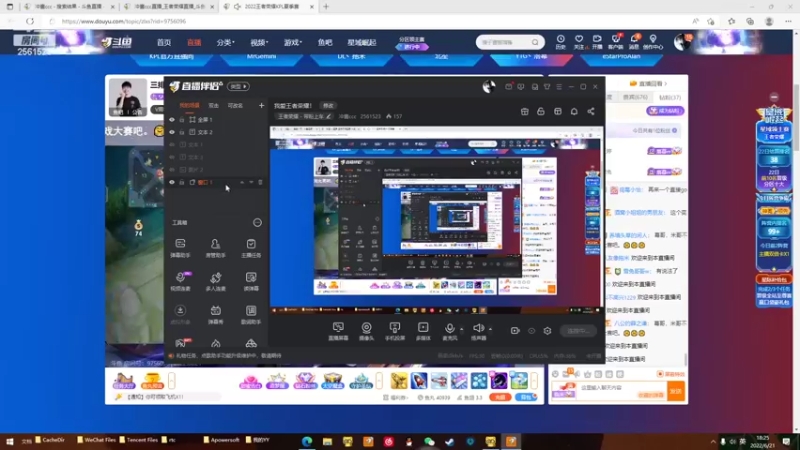The width and height of the screenshot is (800, 450).
Task: Open 游戏 dropdown in Douyu navigation
Action: (x=293, y=42)
